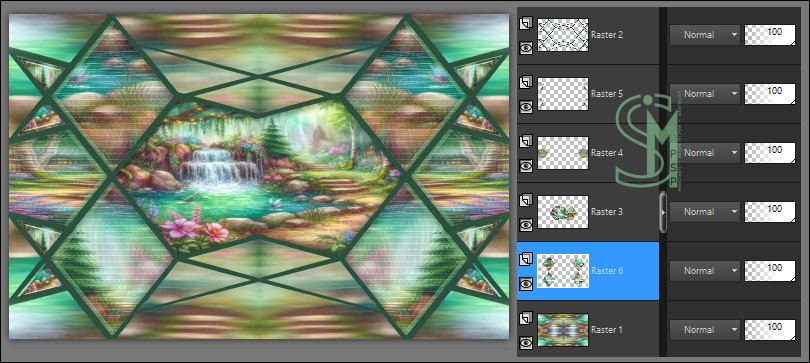The height and width of the screenshot is (363, 810).
Task: Click the layer type icon for Raster 4
Action: tap(526, 141)
